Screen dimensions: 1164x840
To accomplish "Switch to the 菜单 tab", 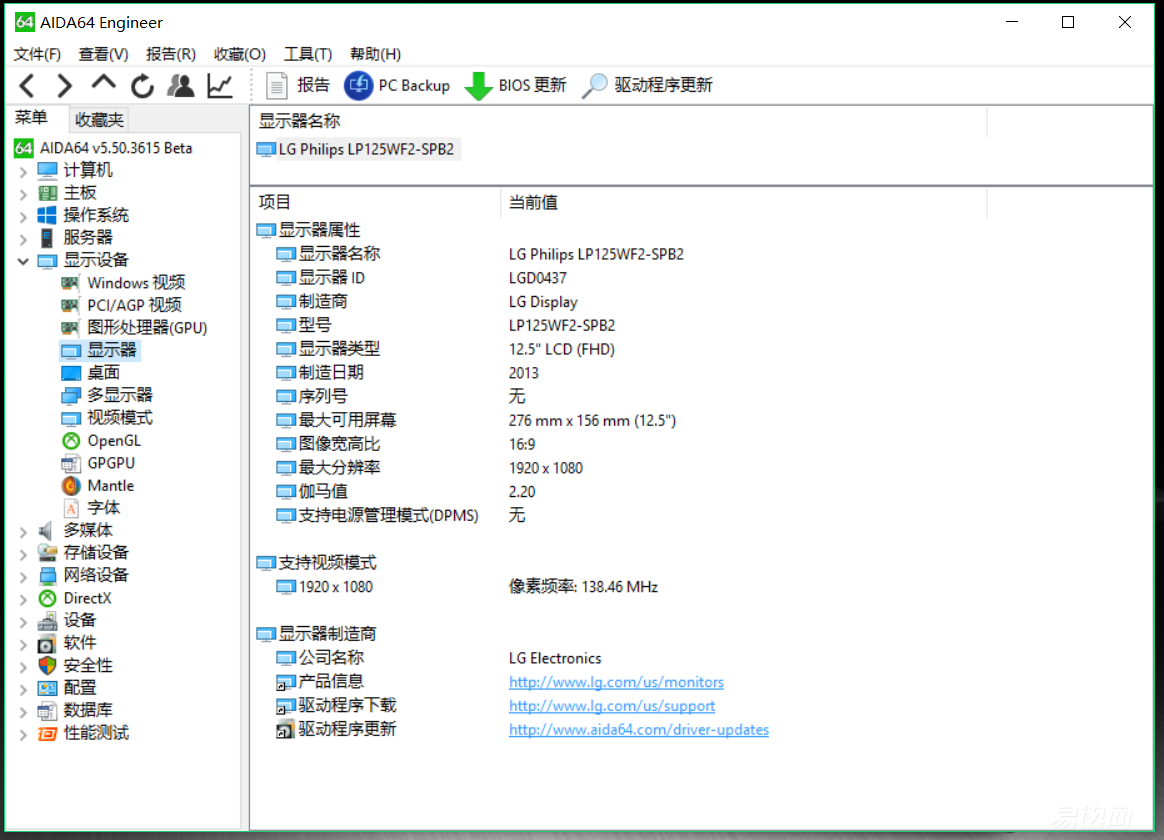I will click(x=31, y=117).
